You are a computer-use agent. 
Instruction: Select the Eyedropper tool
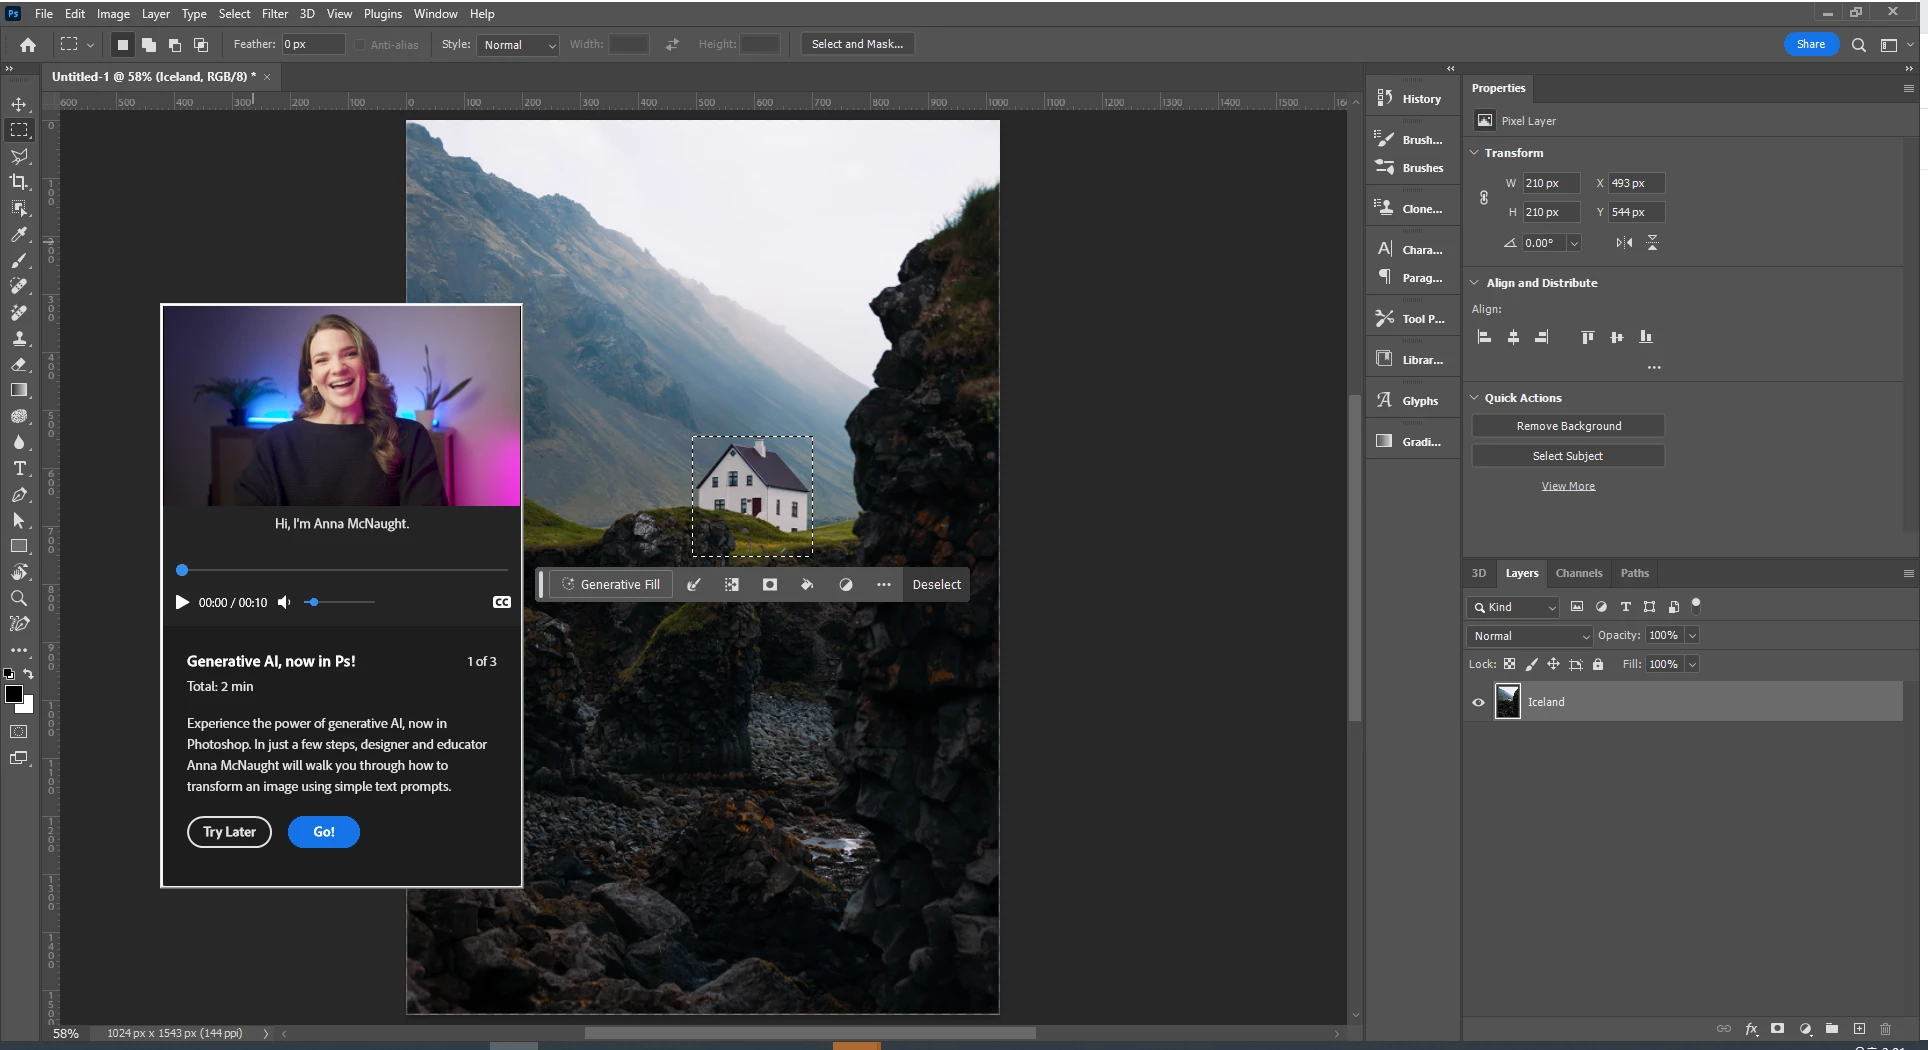tap(19, 234)
